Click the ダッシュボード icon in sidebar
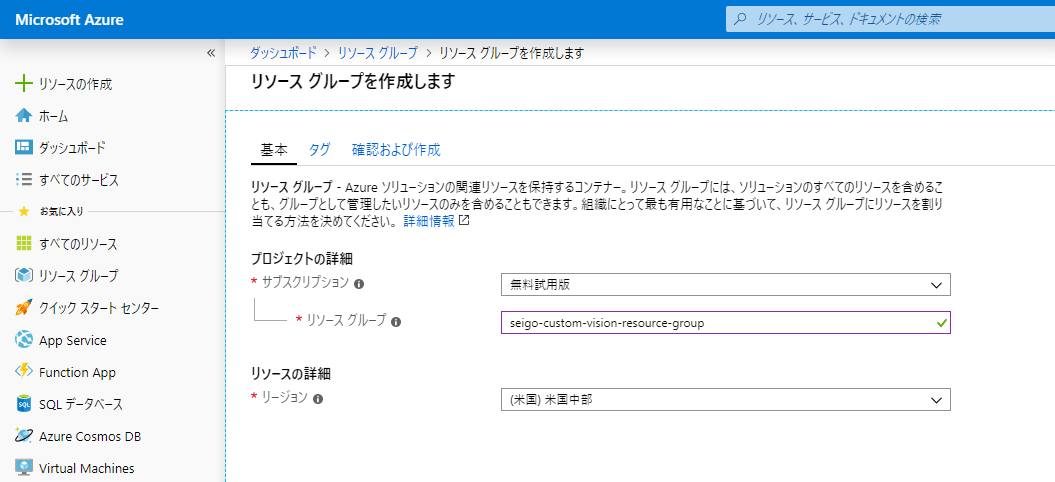Screen dimensions: 1055x482 [x=24, y=147]
